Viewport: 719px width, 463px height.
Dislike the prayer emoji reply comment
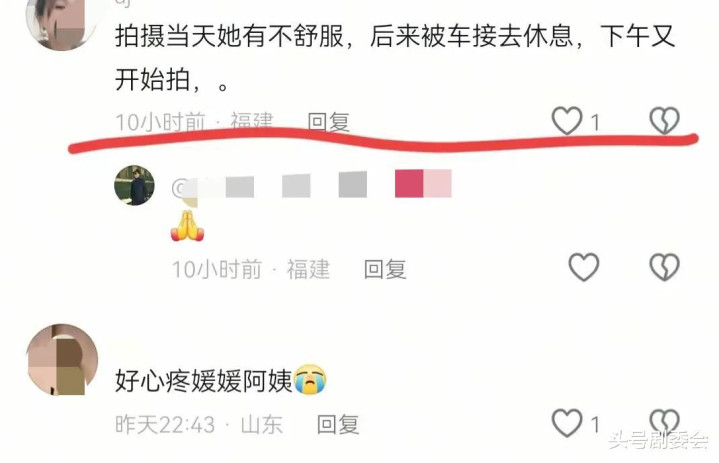click(x=664, y=267)
